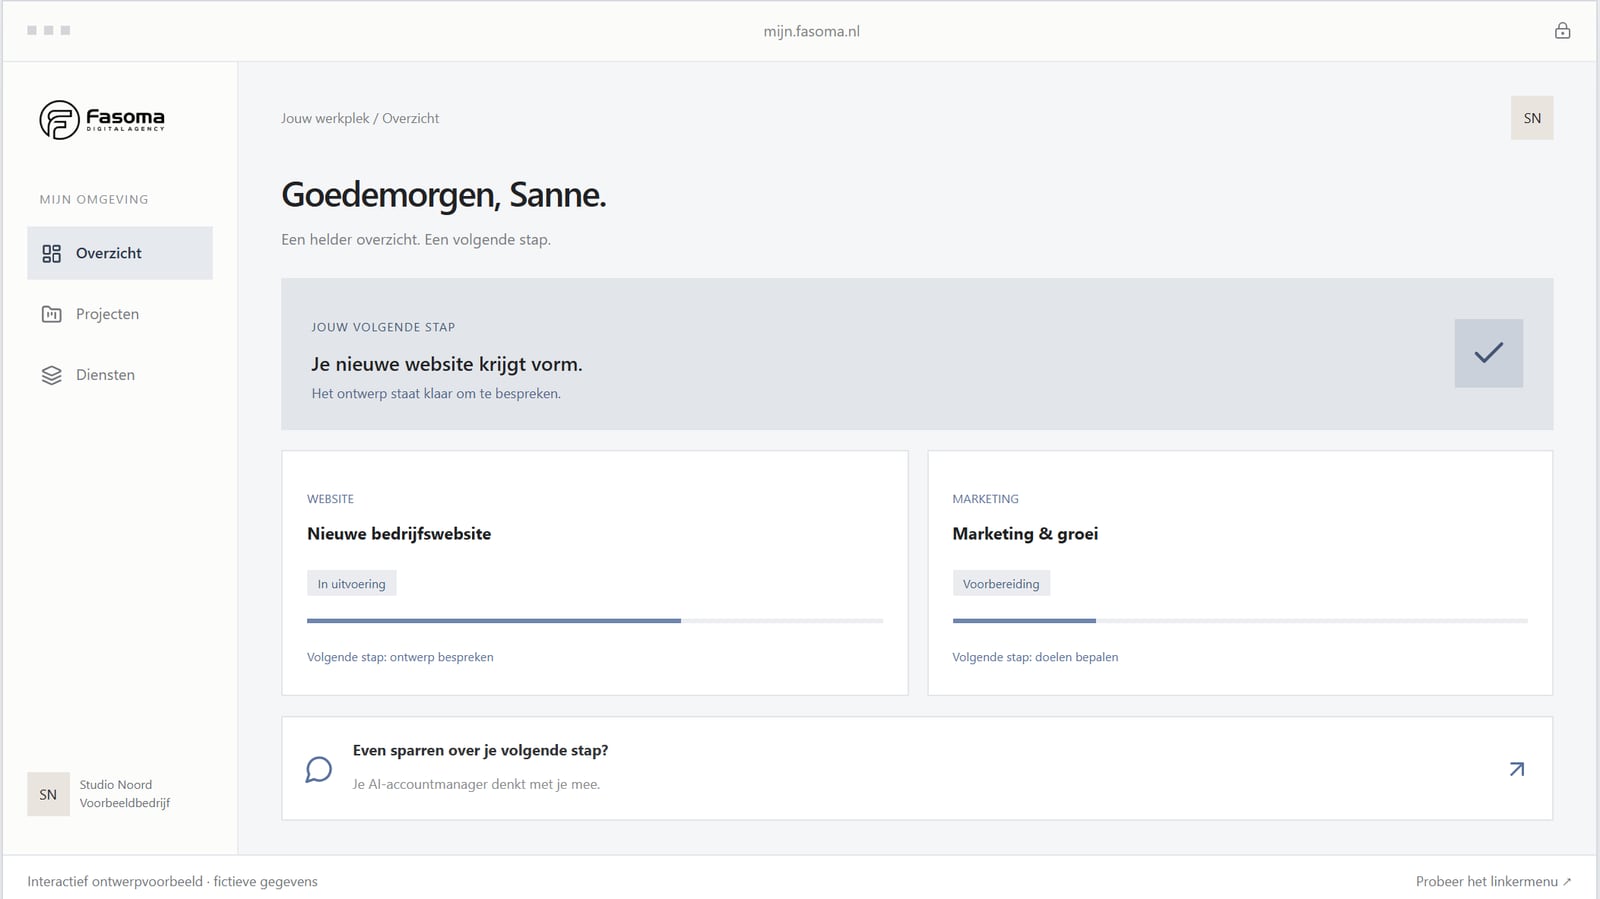Screen dimensions: 1600x899
Task: Click 'Het ontwerp staat klaar om te bespreken.' text
Action: (436, 393)
